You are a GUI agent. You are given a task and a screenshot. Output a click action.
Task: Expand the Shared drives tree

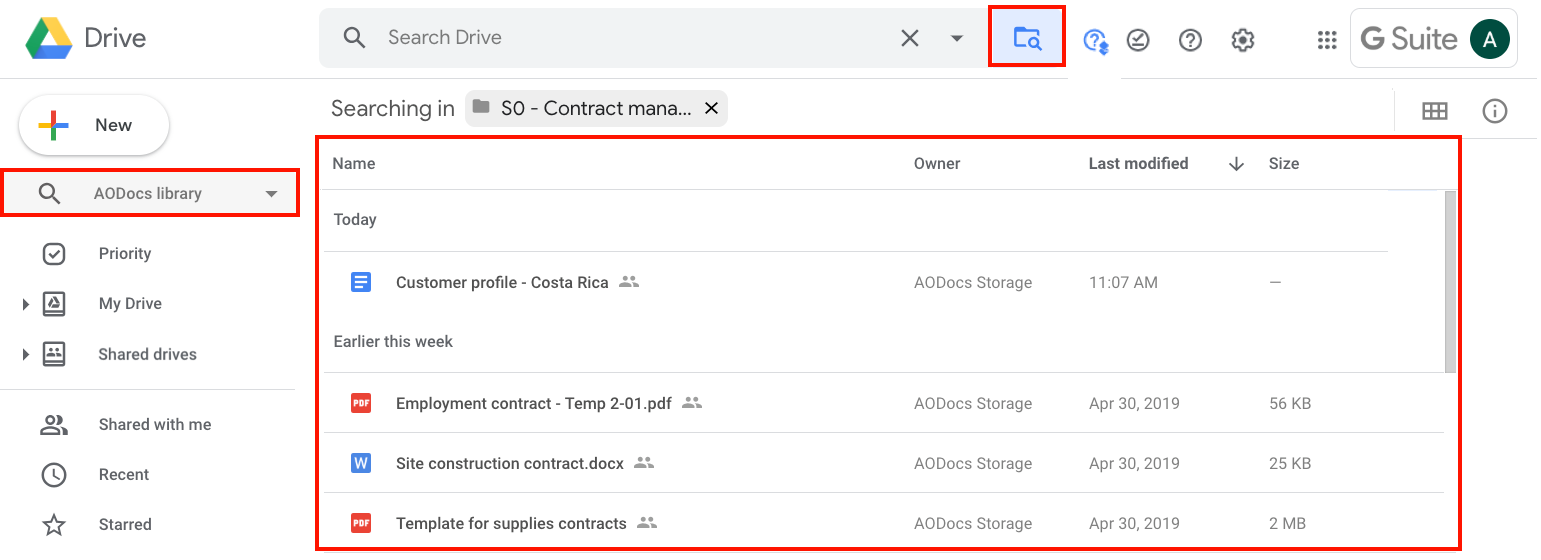click(x=26, y=354)
